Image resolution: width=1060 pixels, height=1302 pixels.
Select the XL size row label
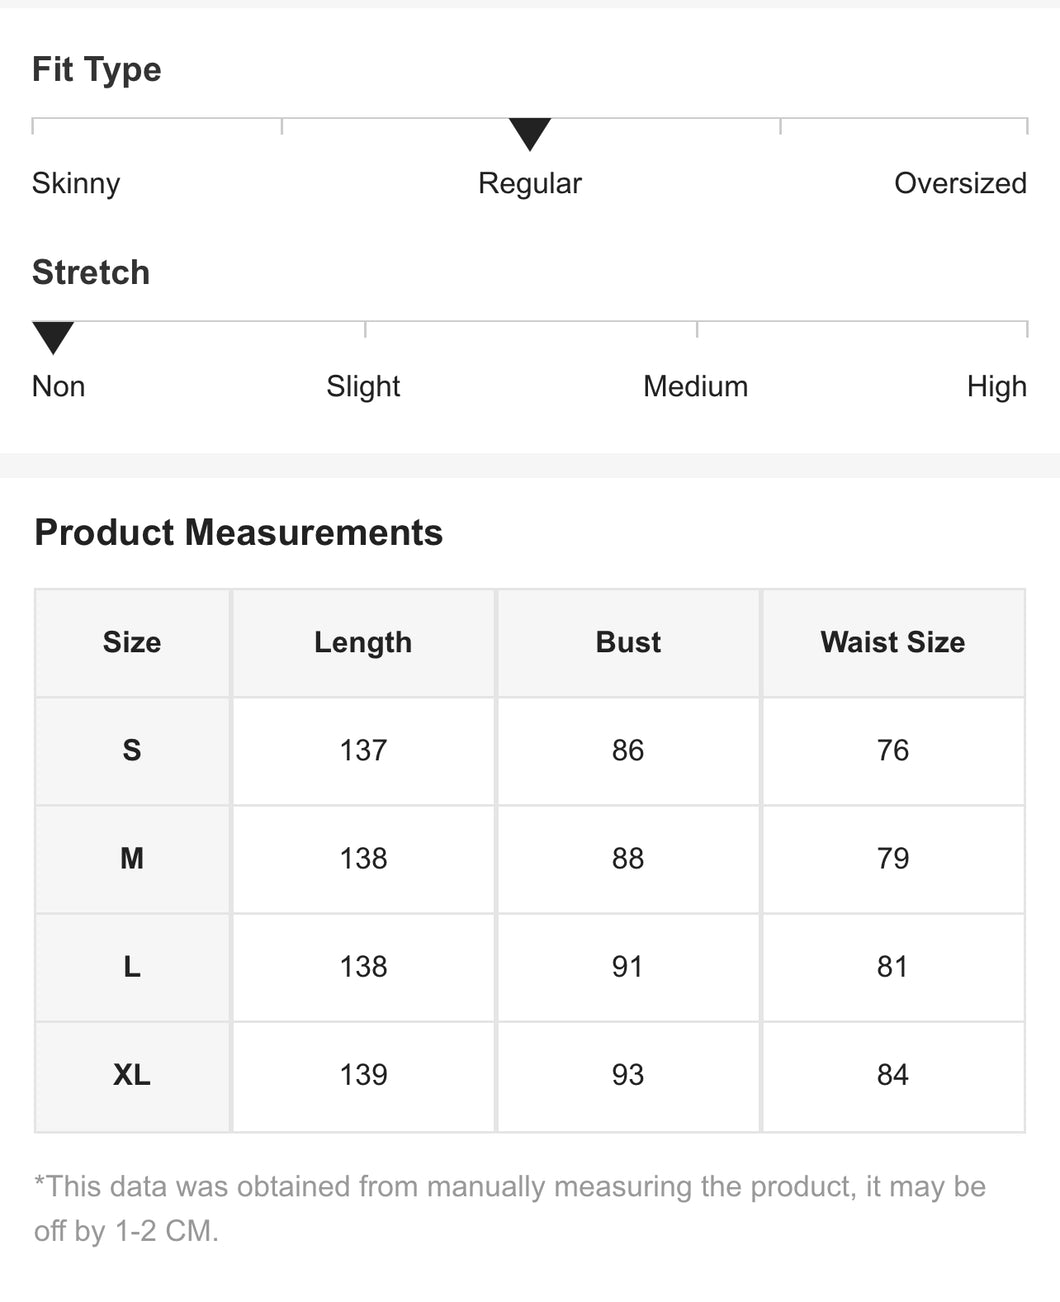pyautogui.click(x=132, y=1075)
